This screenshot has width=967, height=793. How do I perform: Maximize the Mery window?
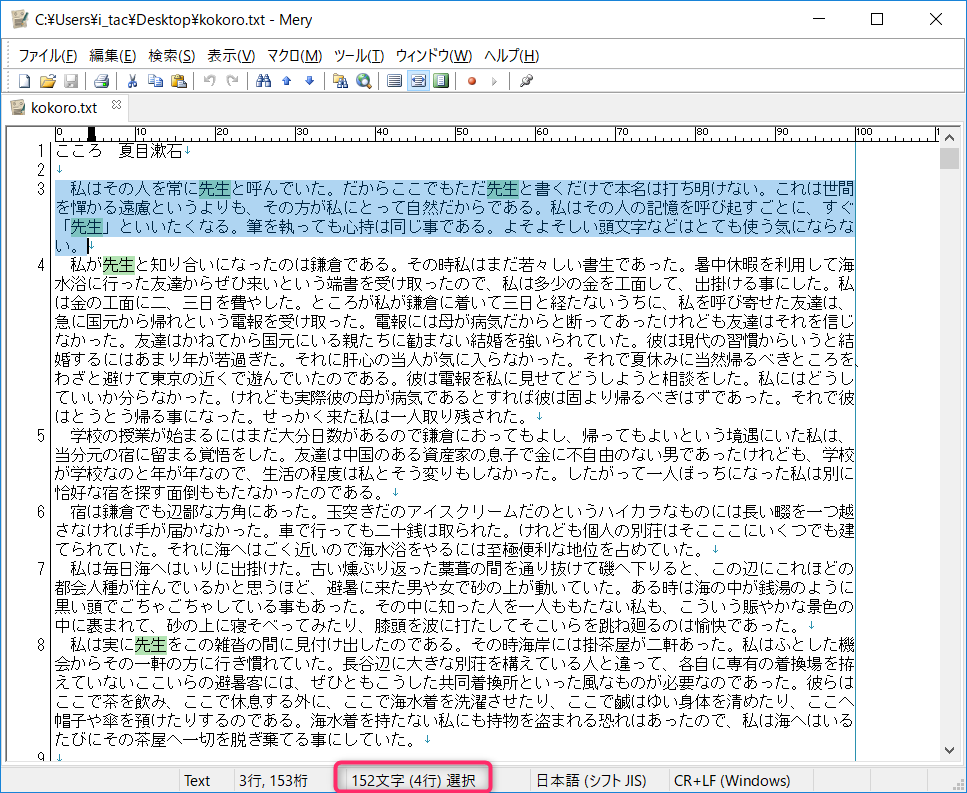click(877, 19)
